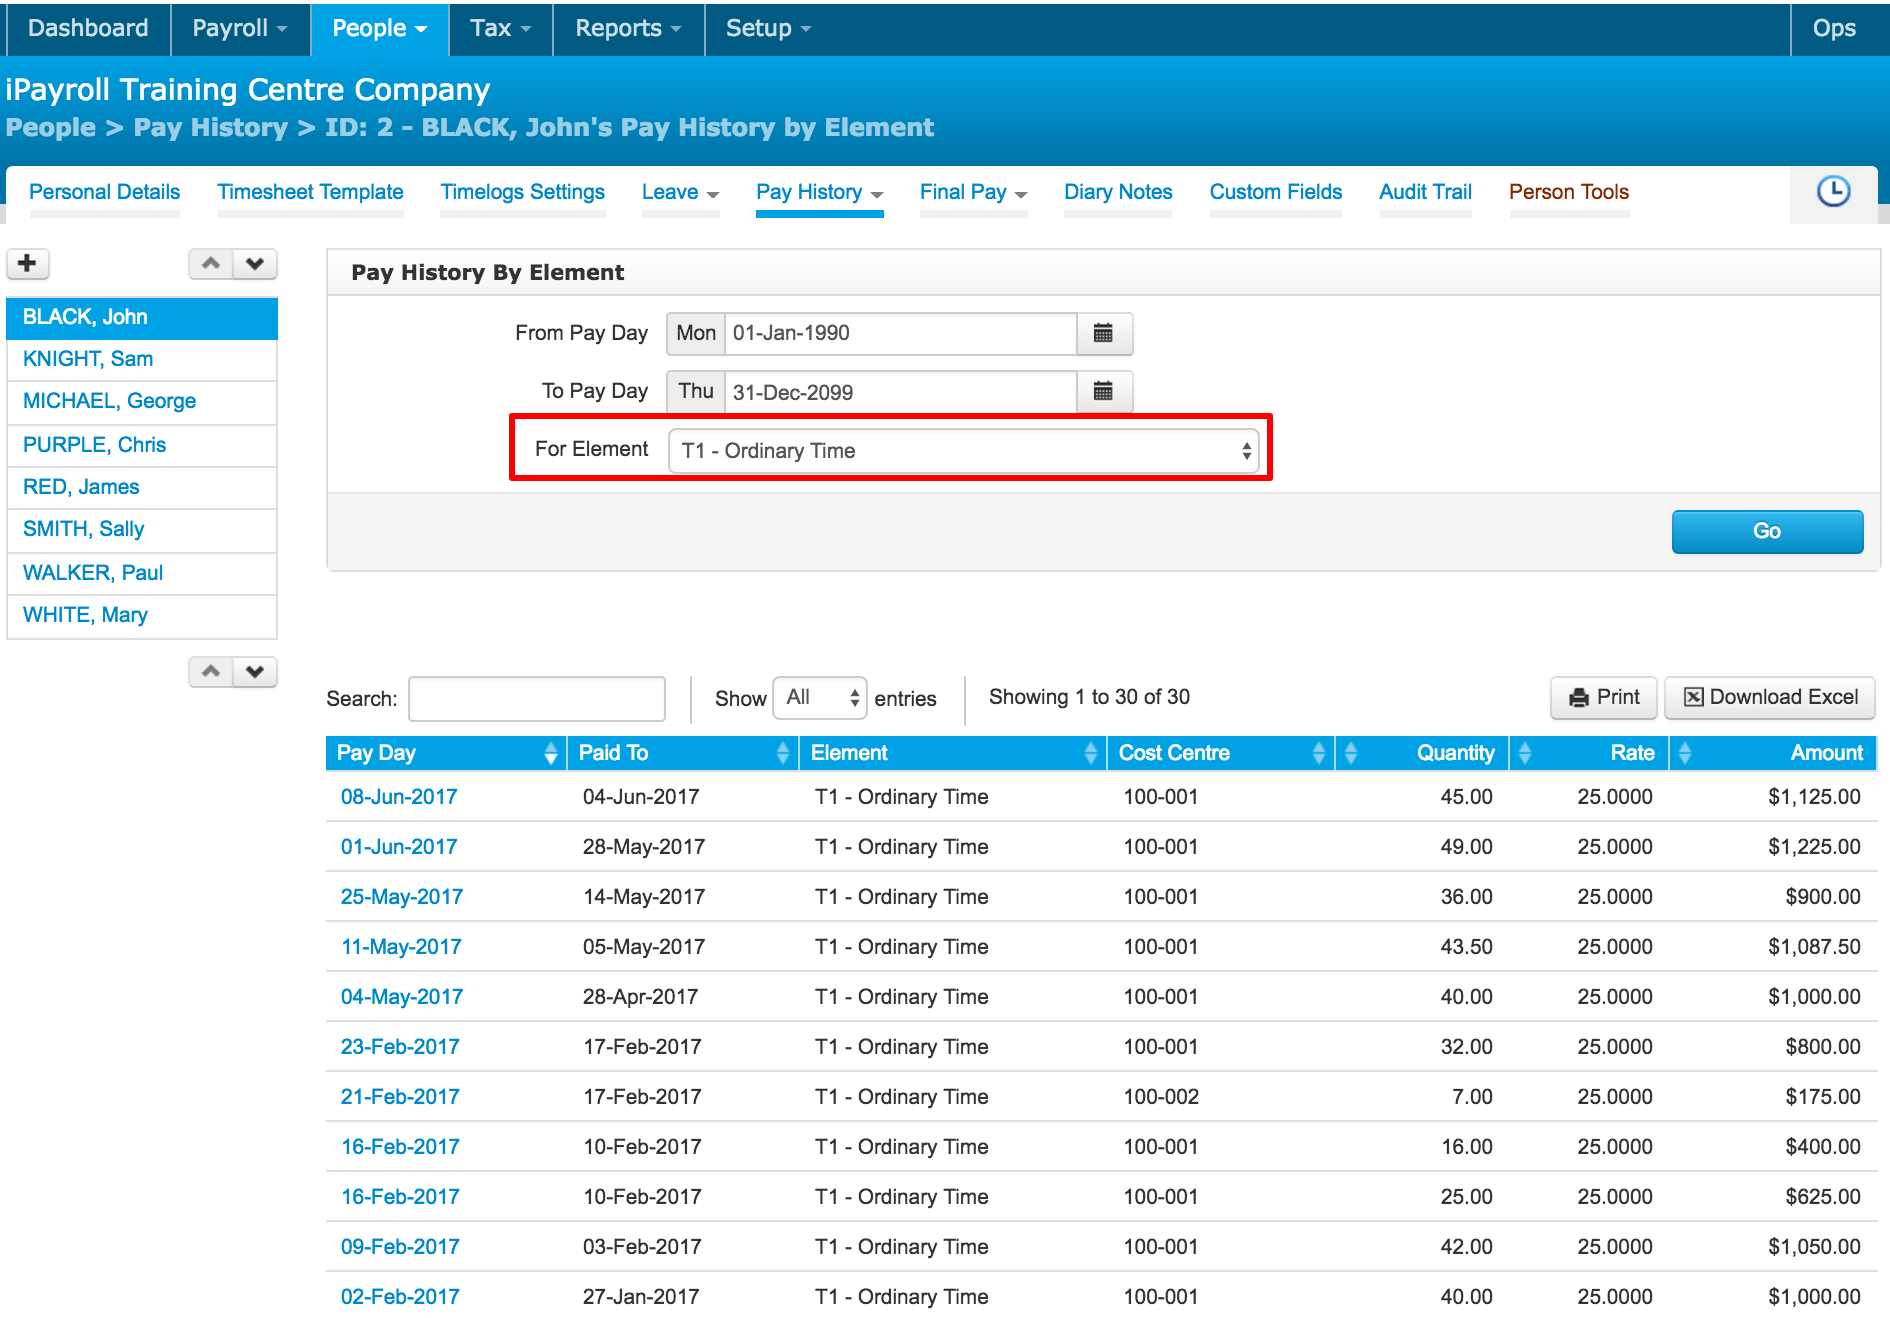Click the up arrow below the people list
Screen dimensions: 1890x1318
(211, 672)
